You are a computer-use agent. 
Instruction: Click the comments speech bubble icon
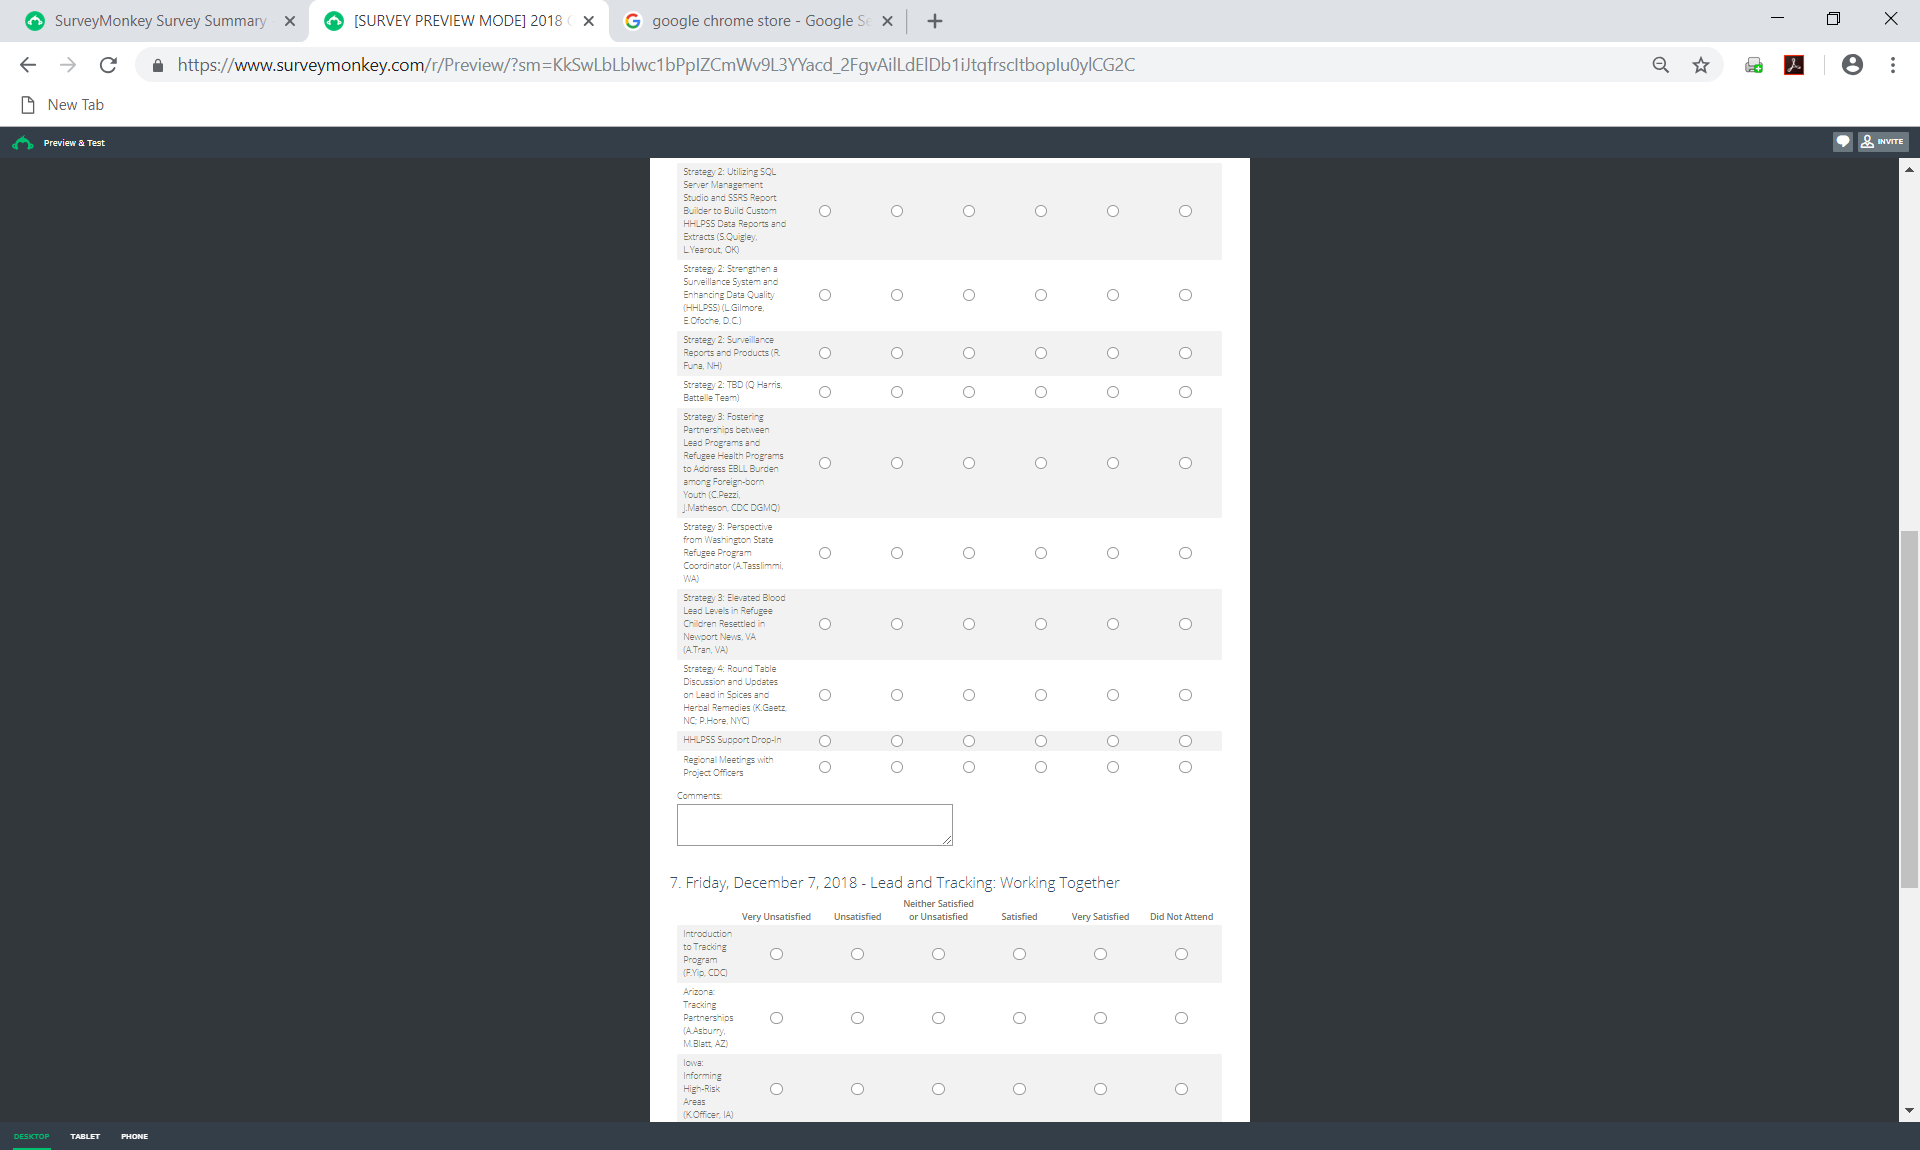[x=1842, y=142]
